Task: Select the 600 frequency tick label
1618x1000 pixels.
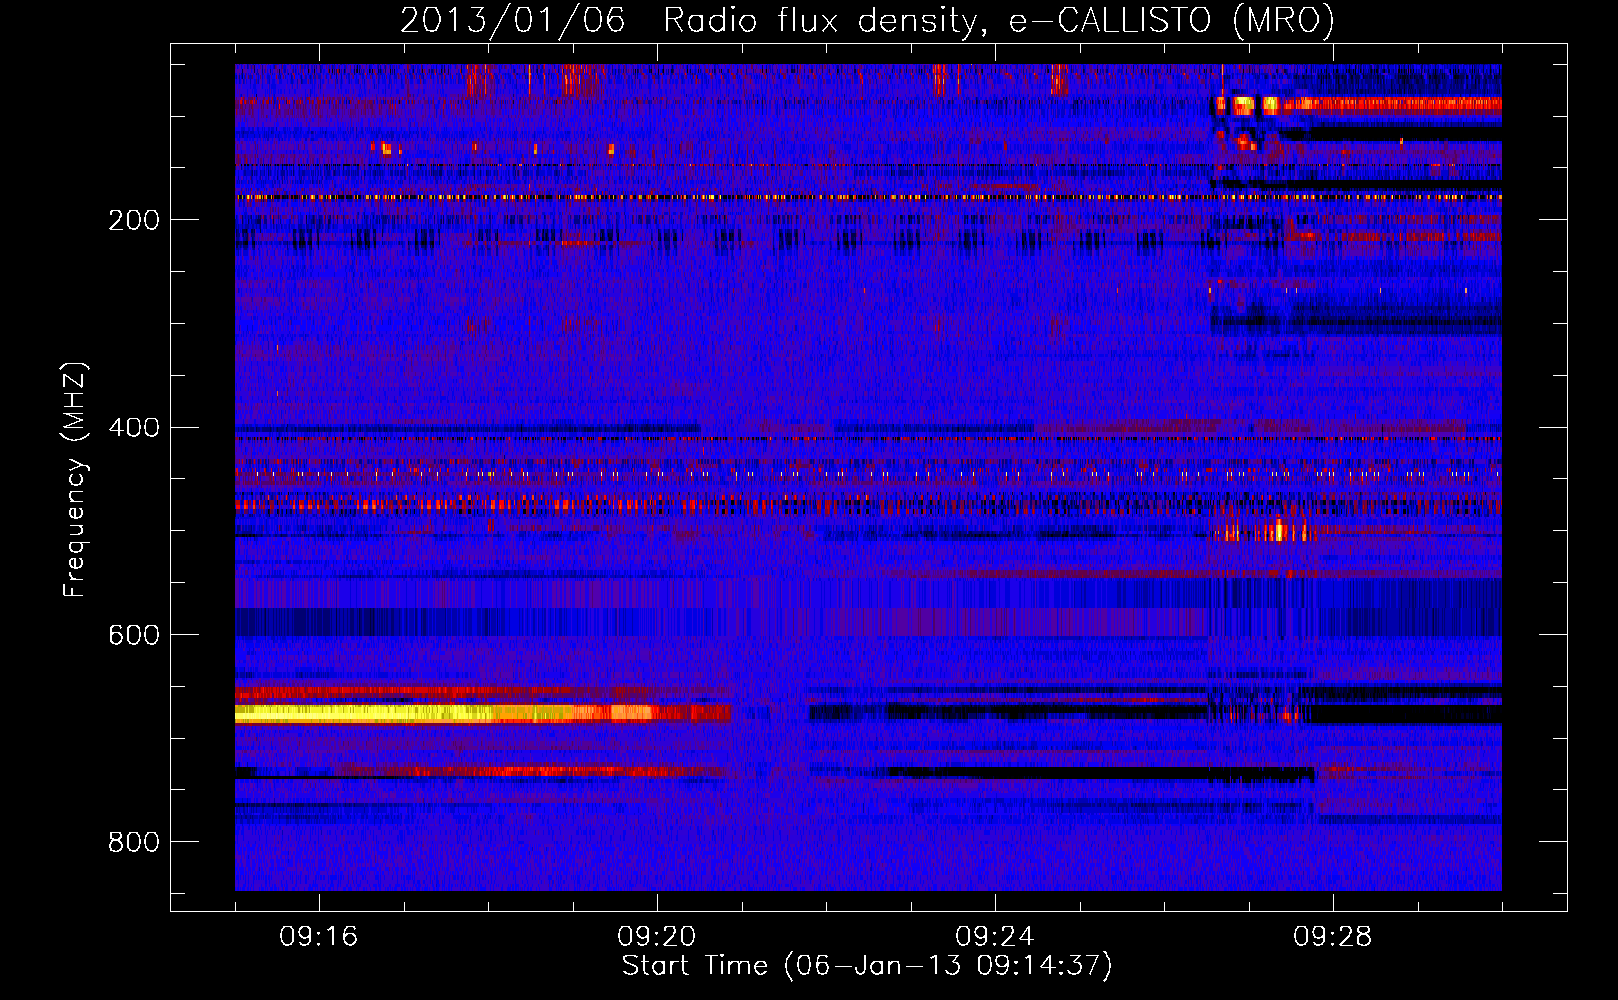Action: click(x=134, y=636)
